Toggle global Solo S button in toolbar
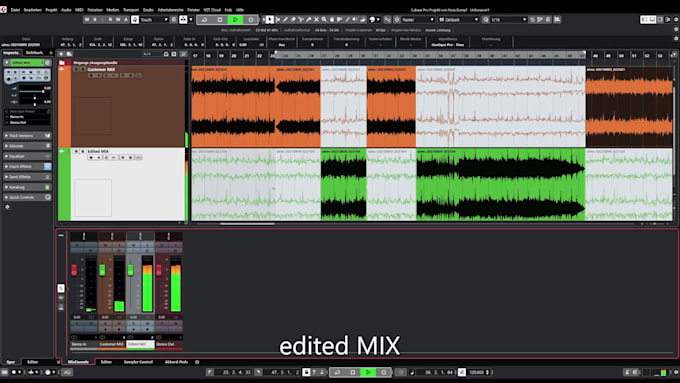Screen dimensions: 680x383 [x=95, y=20]
